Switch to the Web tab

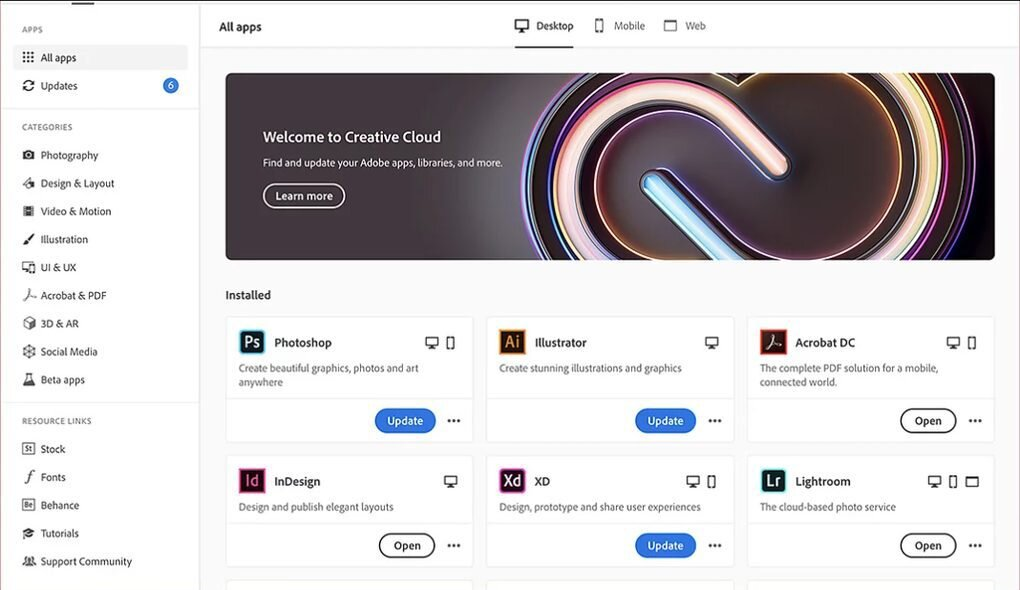coord(684,25)
